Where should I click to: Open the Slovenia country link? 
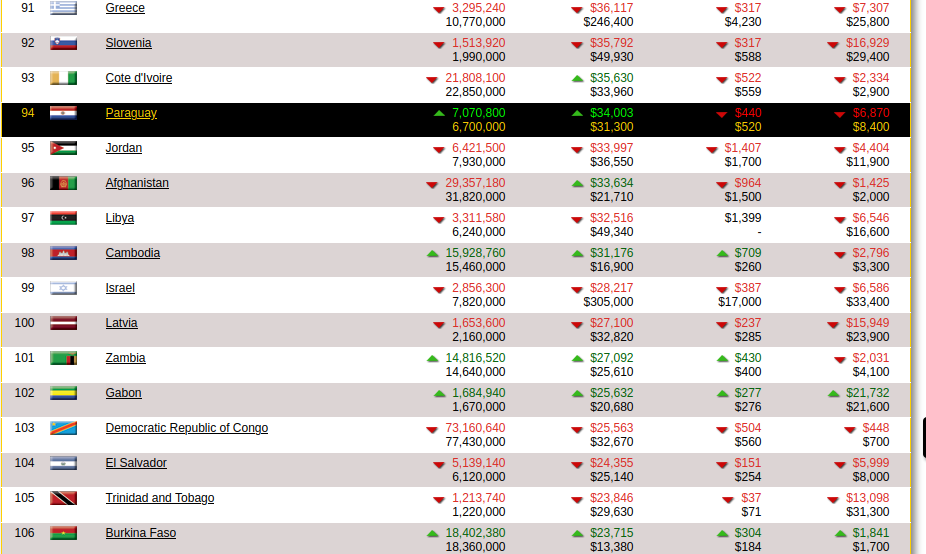[x=128, y=43]
